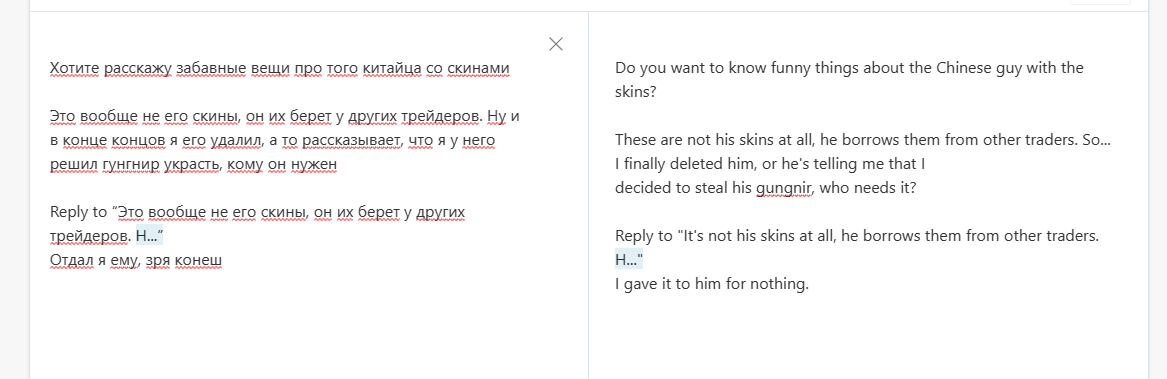1167x379 pixels.
Task: Place cursor in first Russian line starting "Хотите расскажу"
Action: (x=280, y=69)
